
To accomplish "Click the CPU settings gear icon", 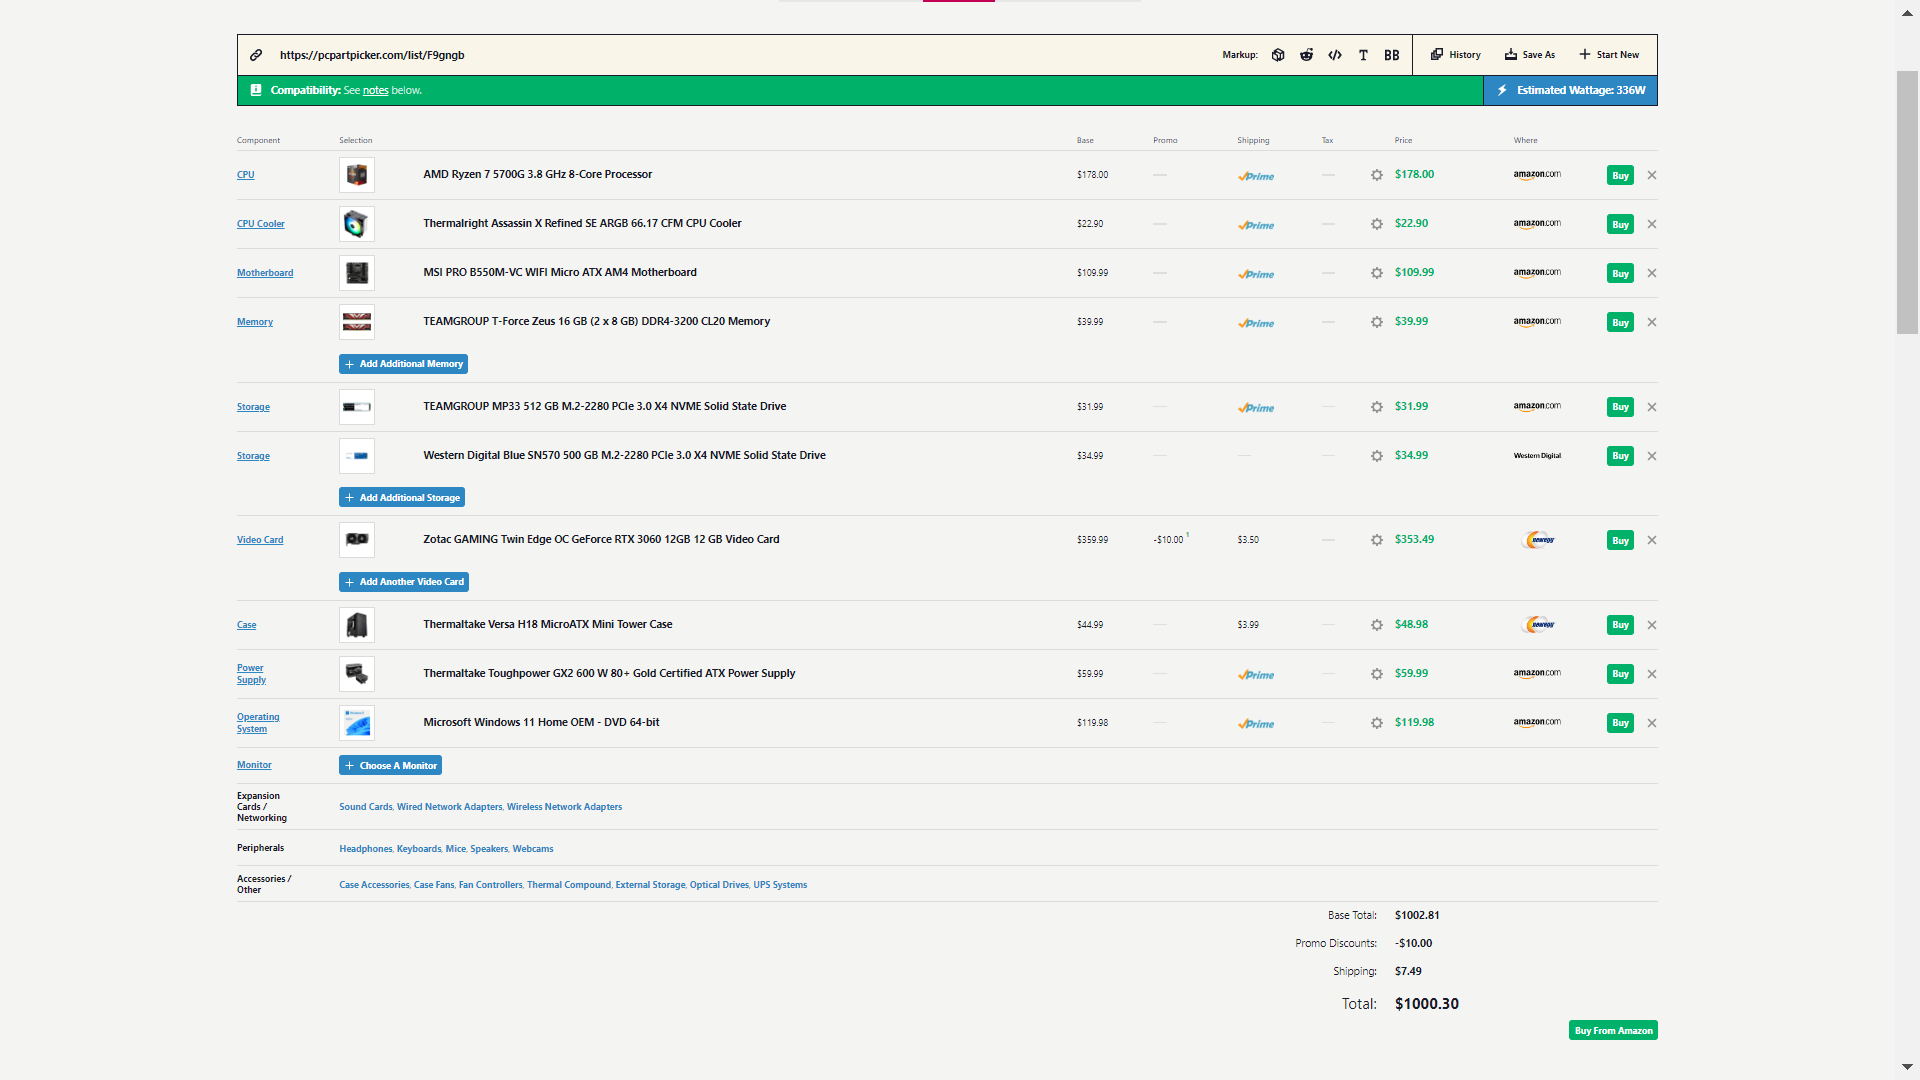I will (1377, 174).
